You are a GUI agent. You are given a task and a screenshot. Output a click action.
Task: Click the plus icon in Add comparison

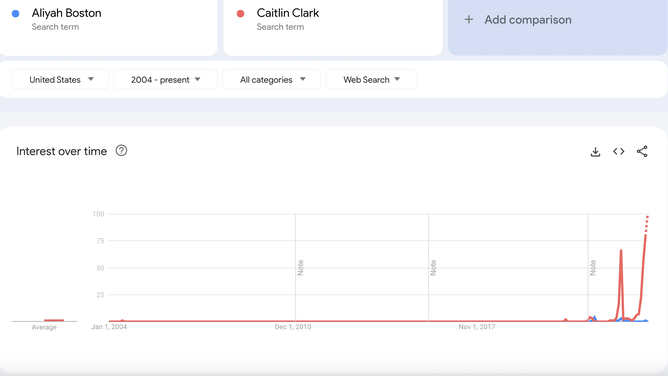pos(469,20)
